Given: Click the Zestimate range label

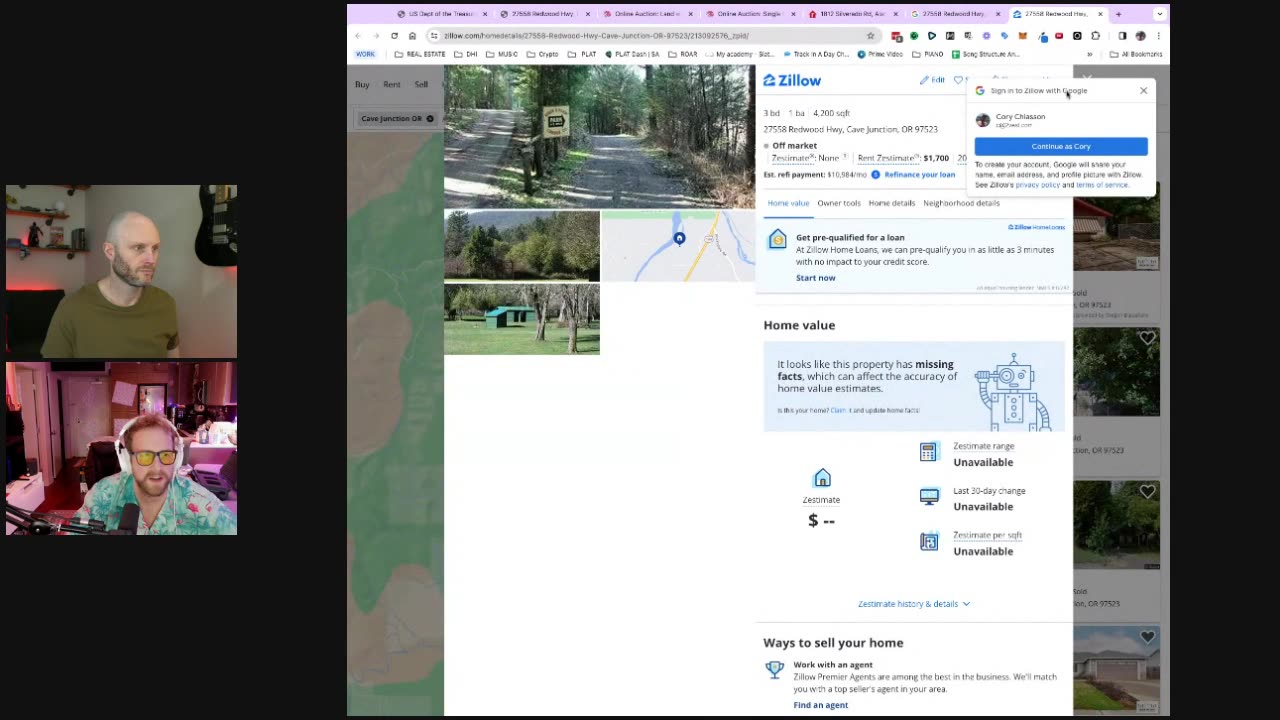Looking at the screenshot, I should (x=983, y=446).
